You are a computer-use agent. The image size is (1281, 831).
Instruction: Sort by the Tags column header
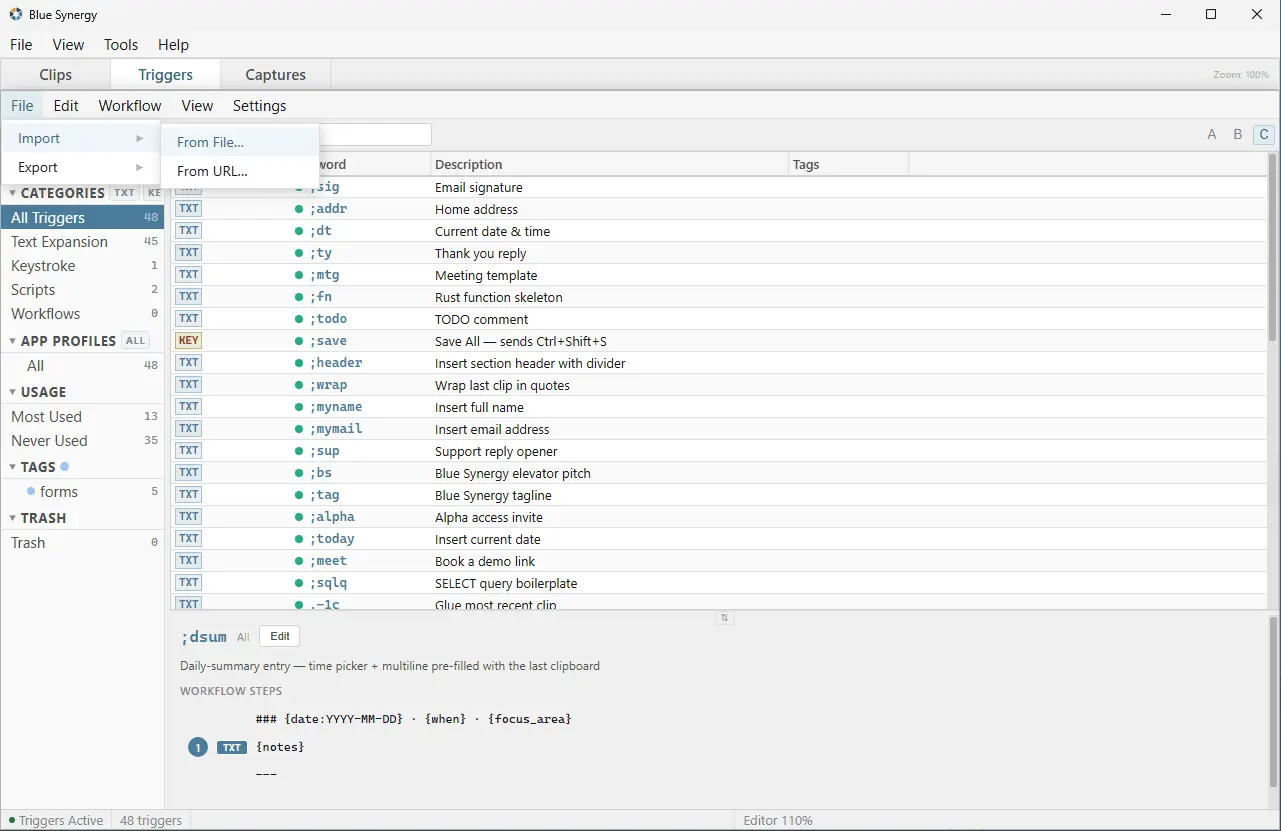coord(848,164)
